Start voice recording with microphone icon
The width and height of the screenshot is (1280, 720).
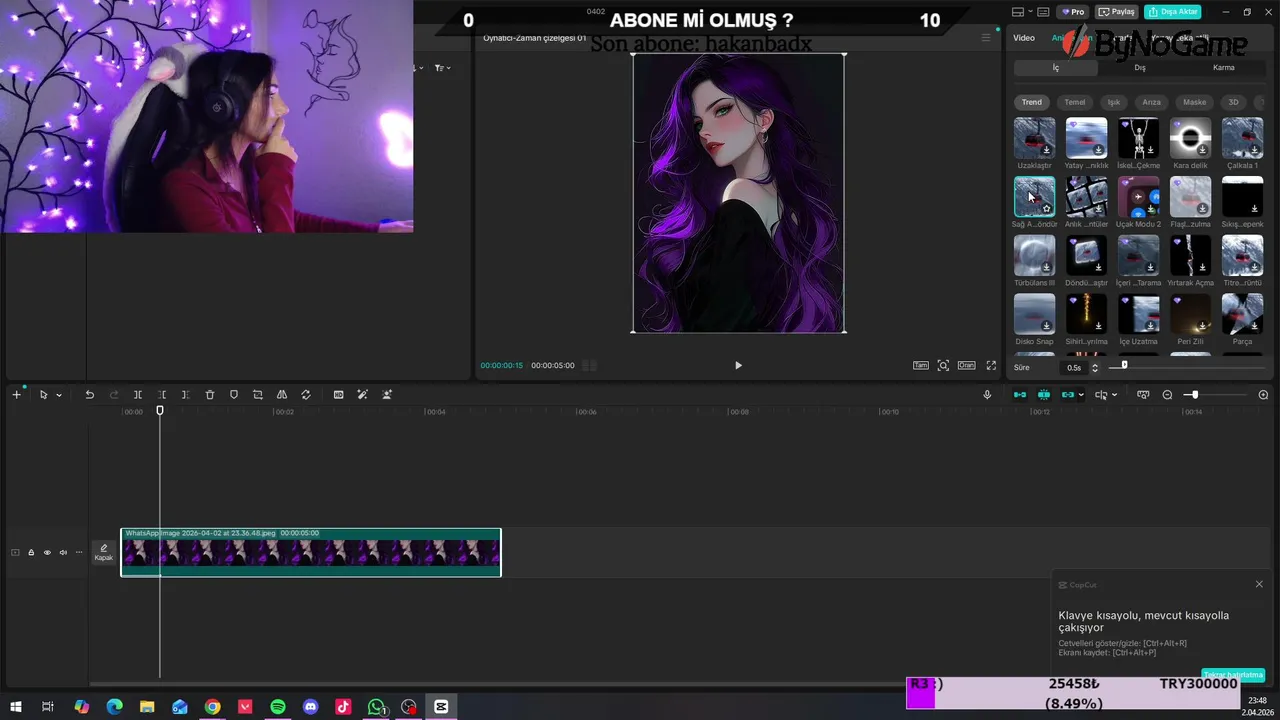[987, 395]
